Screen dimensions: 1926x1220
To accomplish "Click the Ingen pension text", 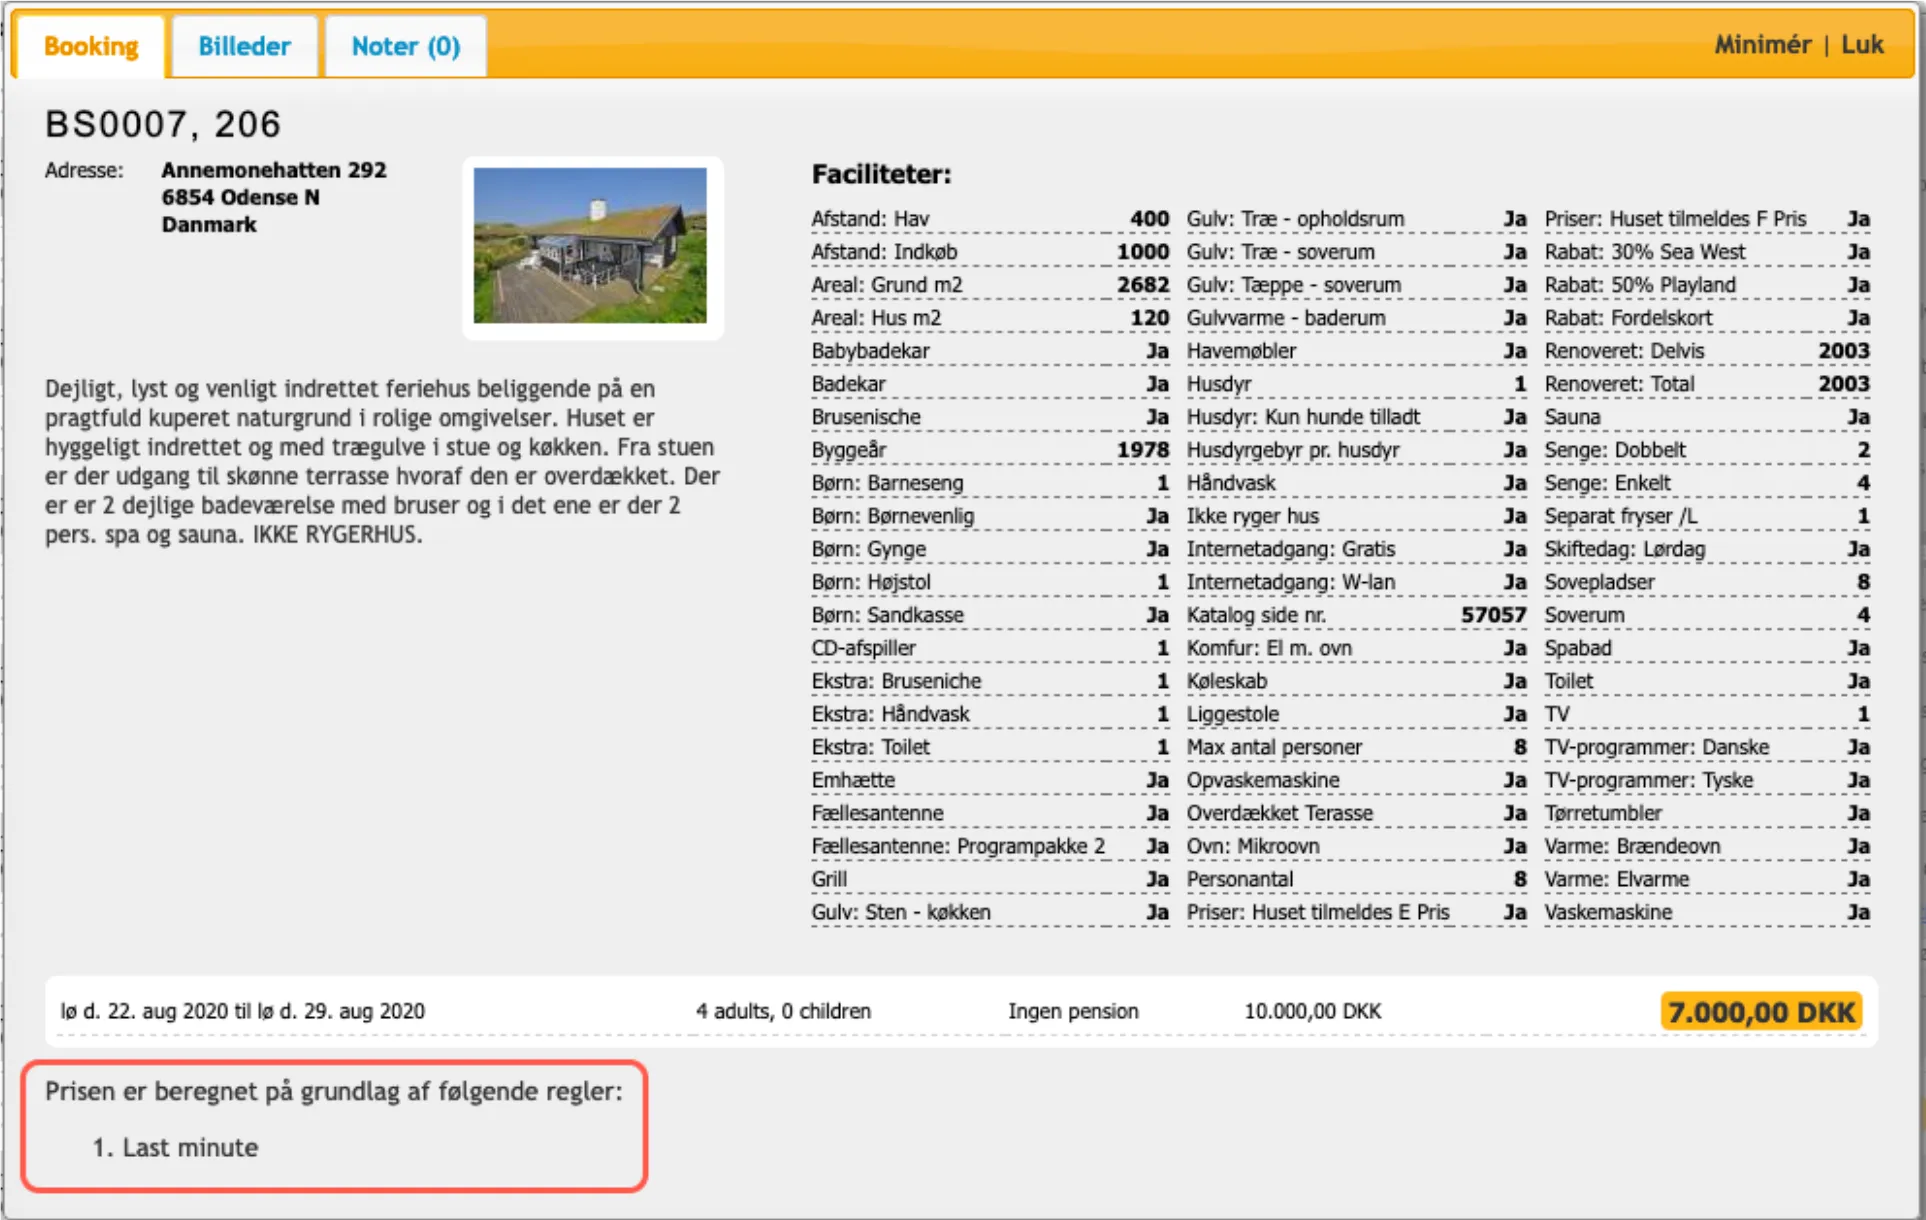I will pos(1073,1011).
